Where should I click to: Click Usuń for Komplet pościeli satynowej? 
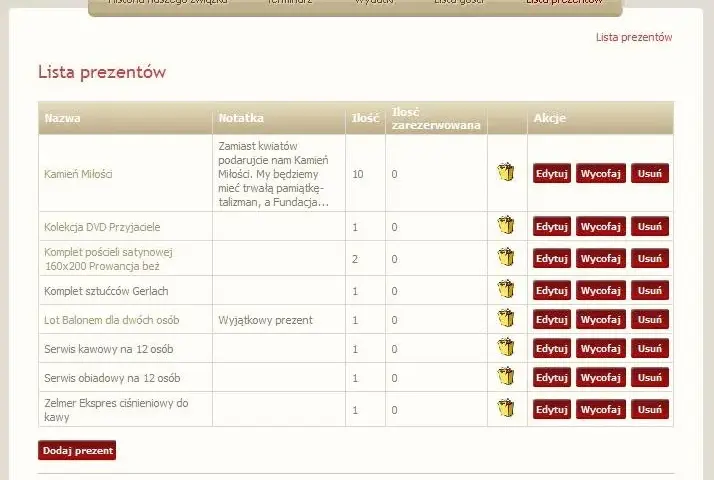650,258
